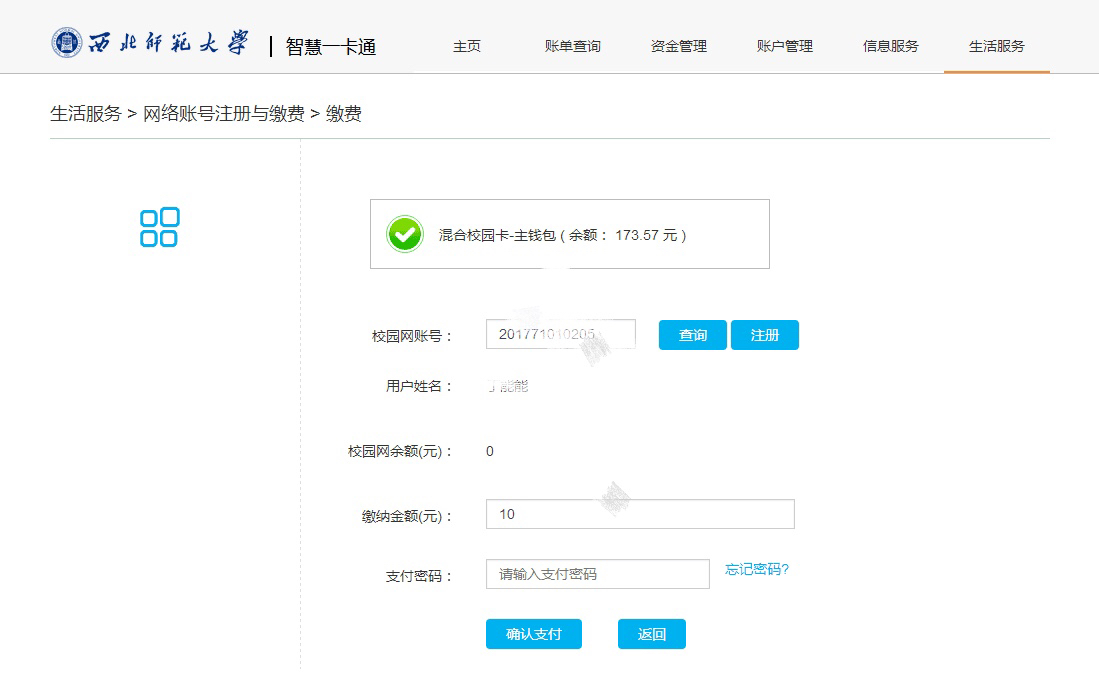Switch to the 账单查询 tab
The image size is (1099, 700).
coord(573,46)
